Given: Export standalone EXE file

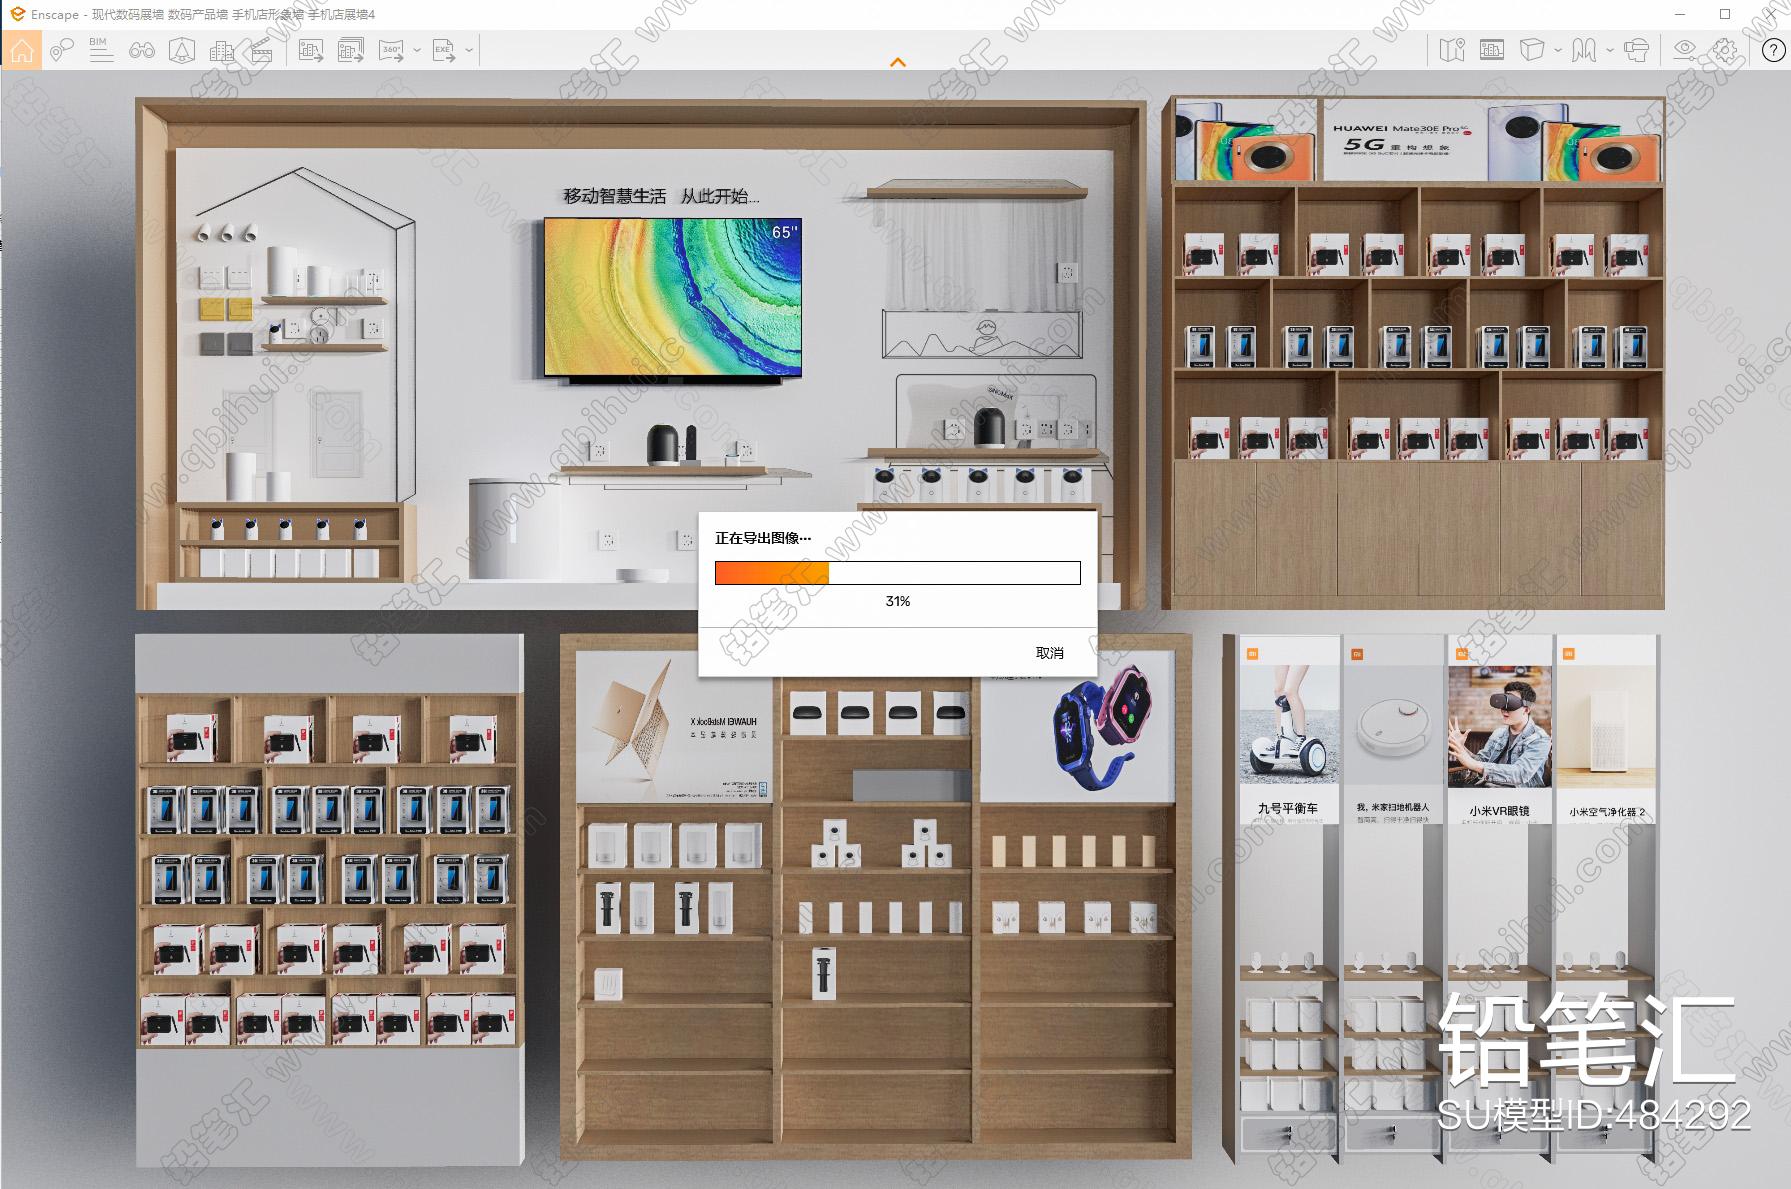Looking at the screenshot, I should click(x=444, y=50).
